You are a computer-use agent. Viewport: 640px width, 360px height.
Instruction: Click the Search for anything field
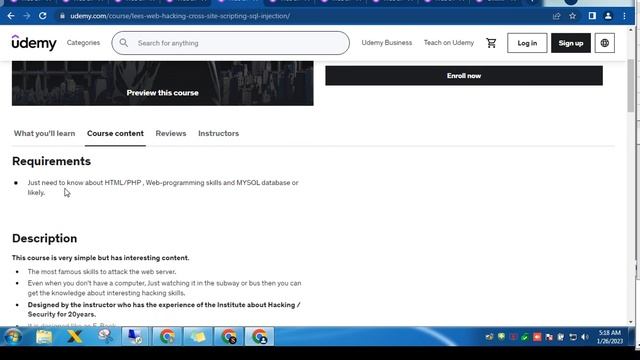(231, 43)
